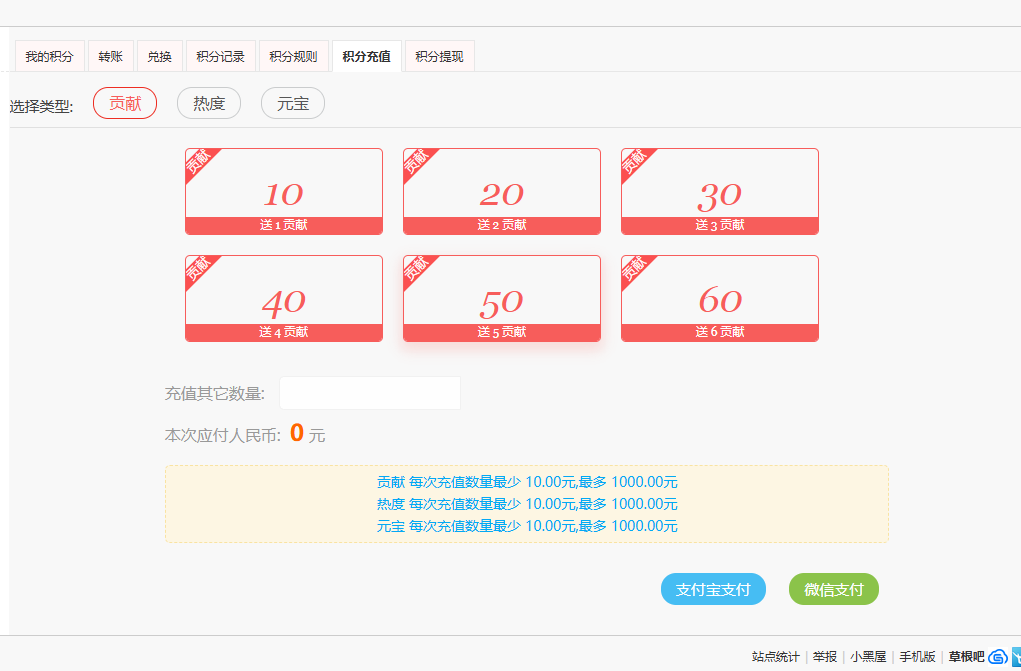Switch to the 积分提现 tab

[438, 56]
